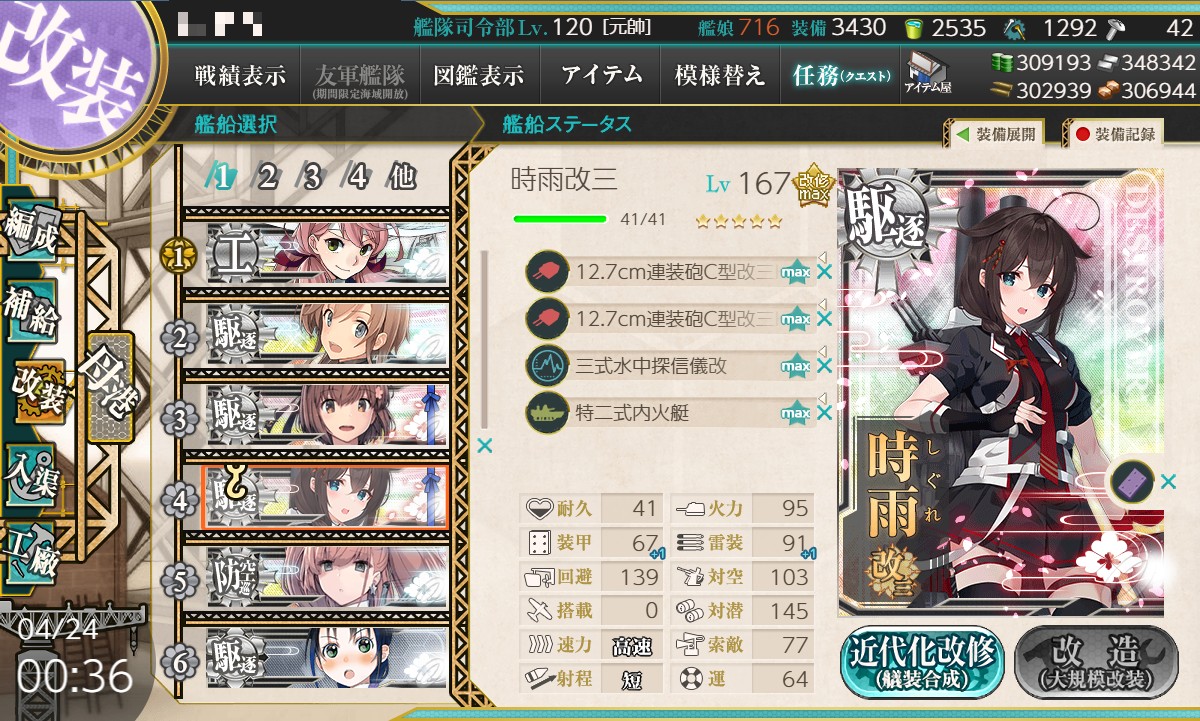Remove the 三式水中探信儀改 equipment with its X
Viewport: 1200px width, 721px height.
824,366
